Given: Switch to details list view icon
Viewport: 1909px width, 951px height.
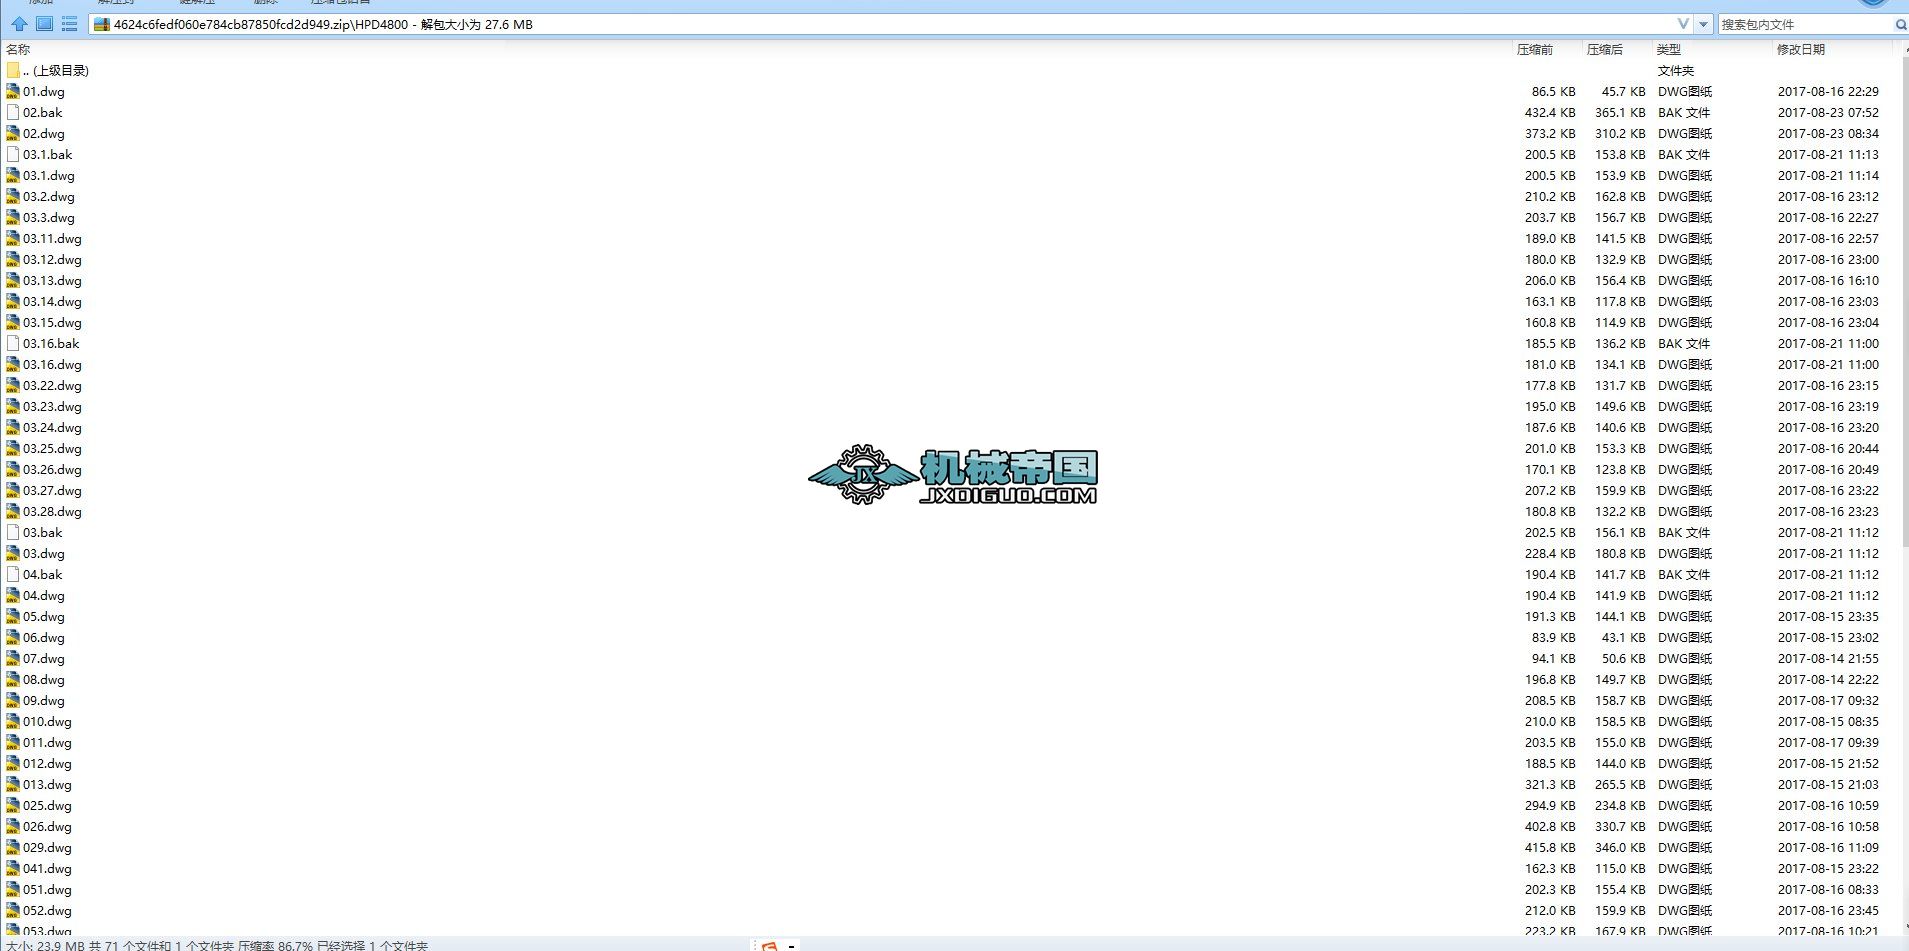Looking at the screenshot, I should coord(69,23).
